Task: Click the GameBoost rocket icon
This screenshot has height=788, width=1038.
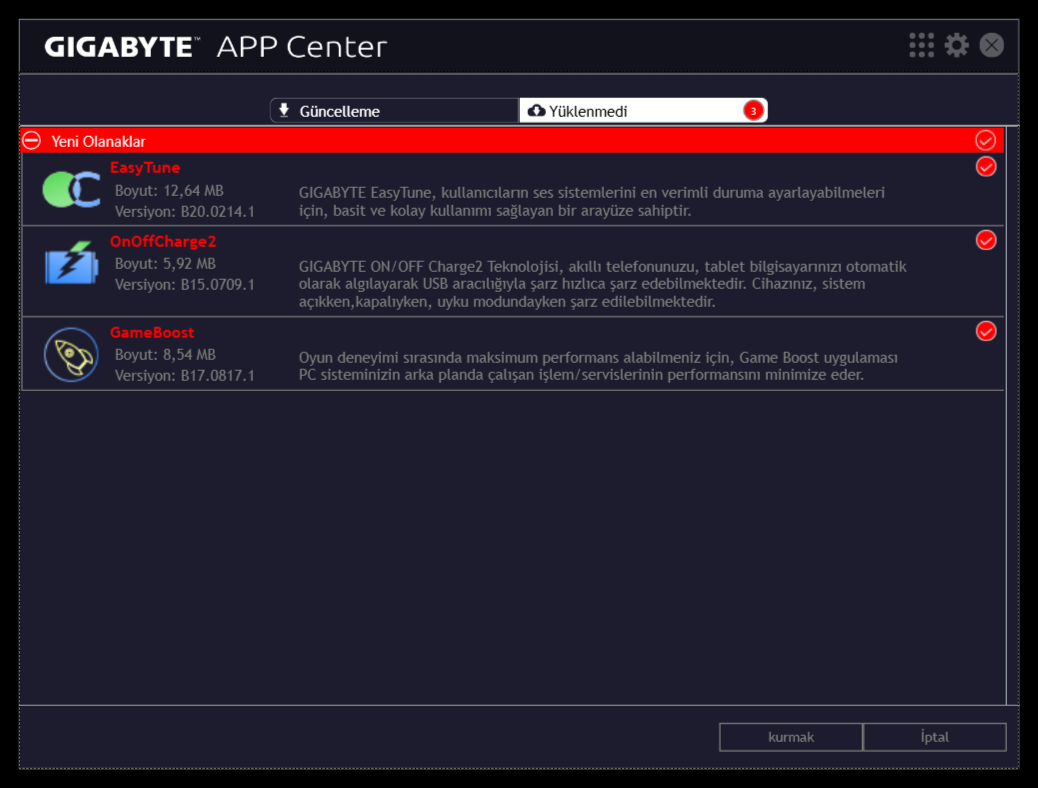Action: [71, 355]
